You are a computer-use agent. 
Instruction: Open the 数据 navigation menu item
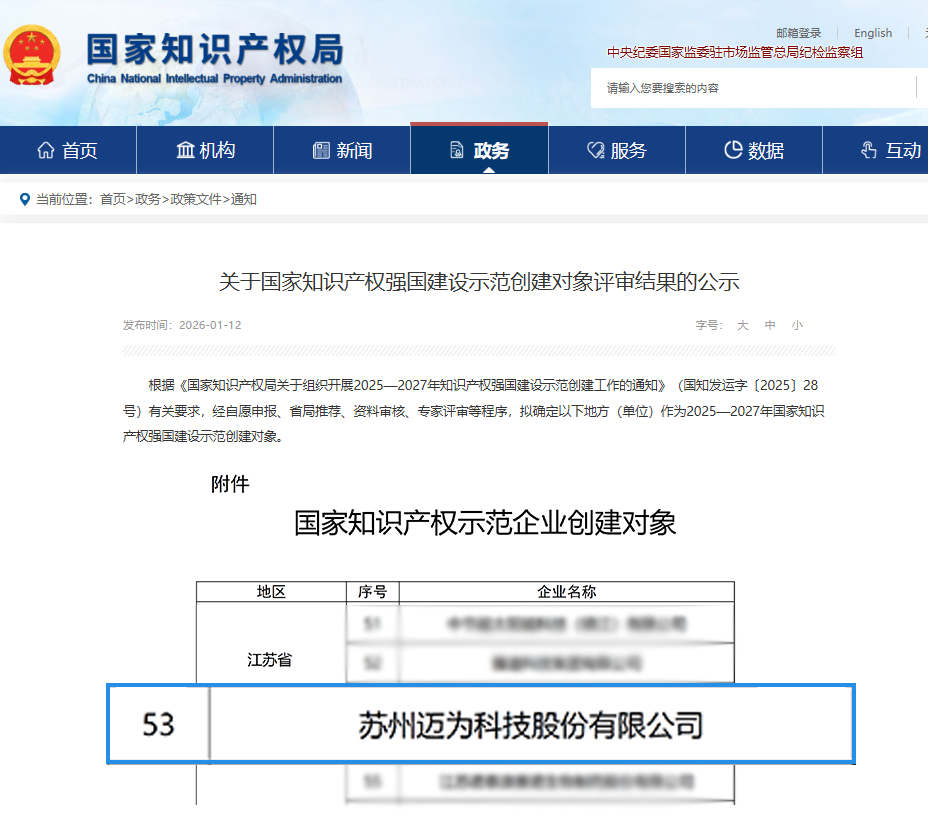click(754, 150)
